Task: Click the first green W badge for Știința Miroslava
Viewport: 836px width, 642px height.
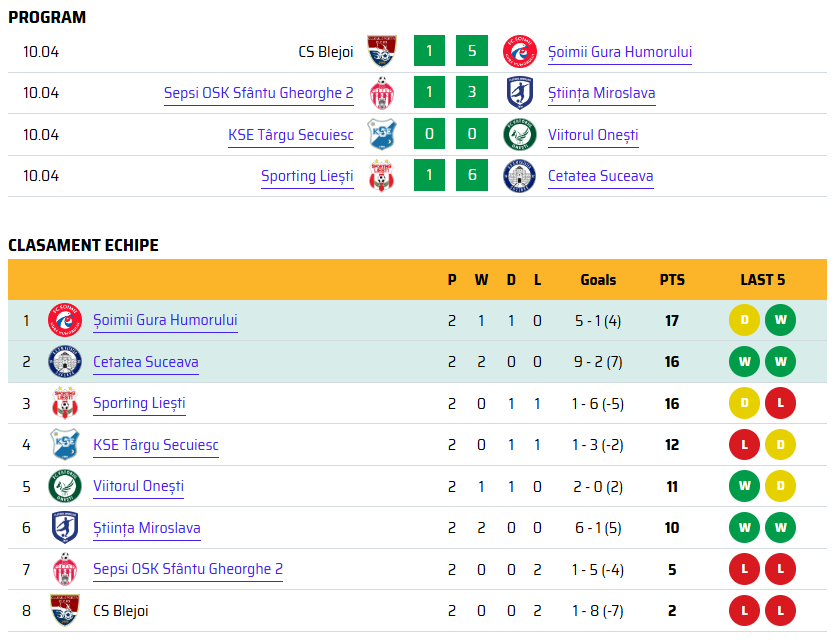Action: (x=744, y=527)
